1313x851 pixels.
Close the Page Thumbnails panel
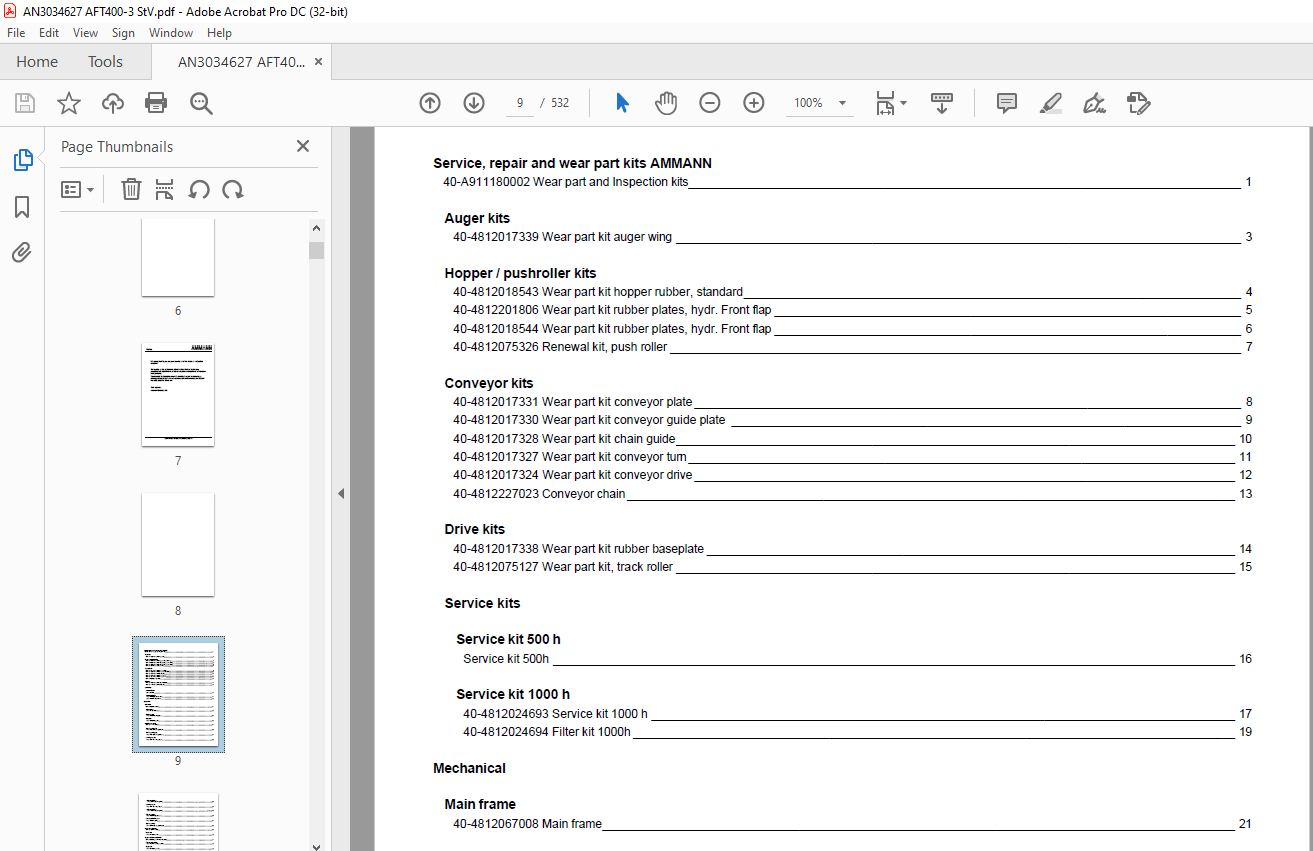(303, 146)
